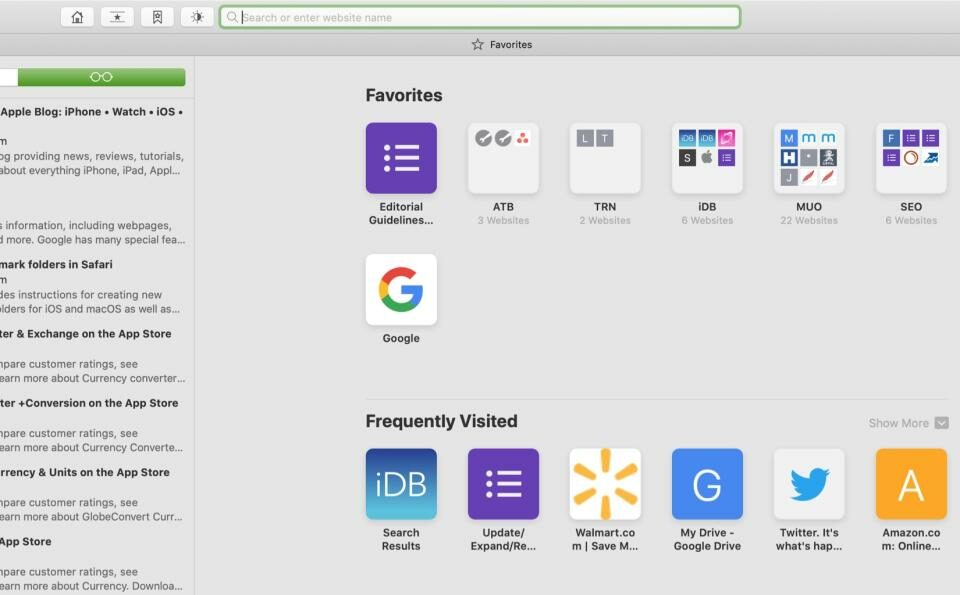The image size is (960, 595).
Task: Open the '+Conversion on the App Store' item
Action: [93, 425]
